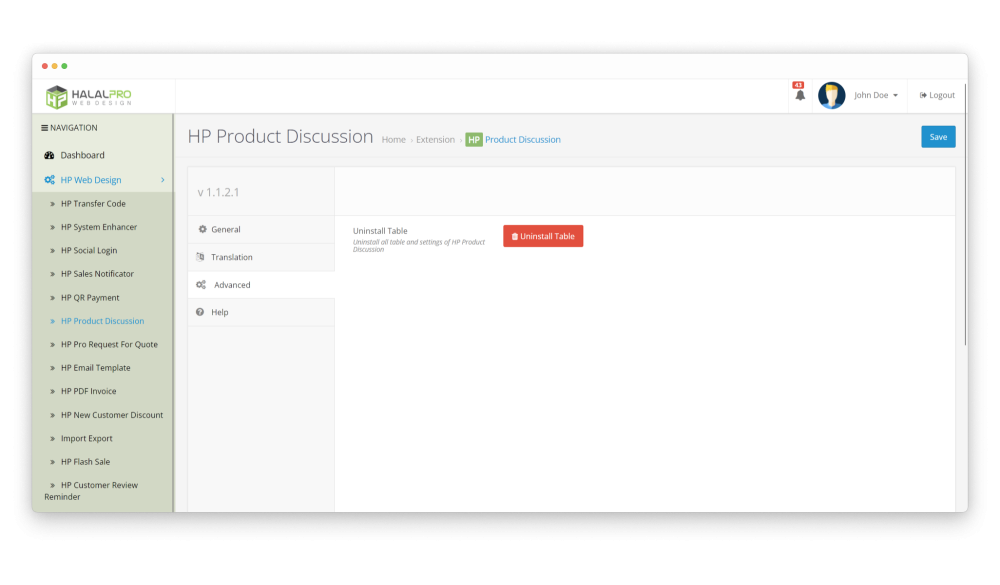Click John Doe's avatar picture
The image size is (1000, 585).
(x=831, y=96)
